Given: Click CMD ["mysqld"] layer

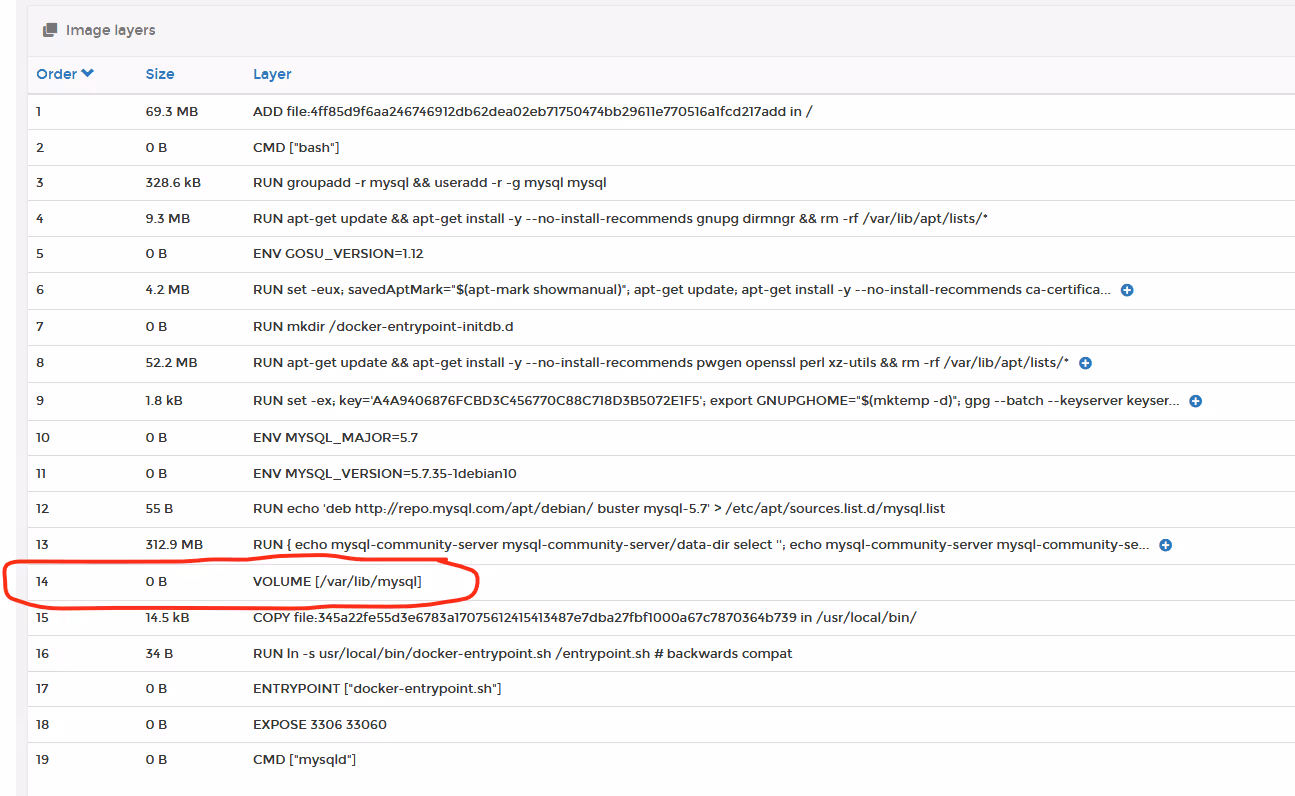Looking at the screenshot, I should pos(304,759).
